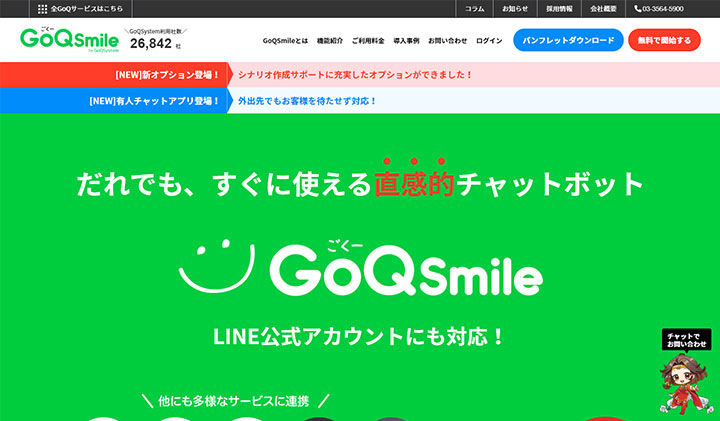Open the コラム top menu item
The width and height of the screenshot is (720, 421).
(474, 9)
